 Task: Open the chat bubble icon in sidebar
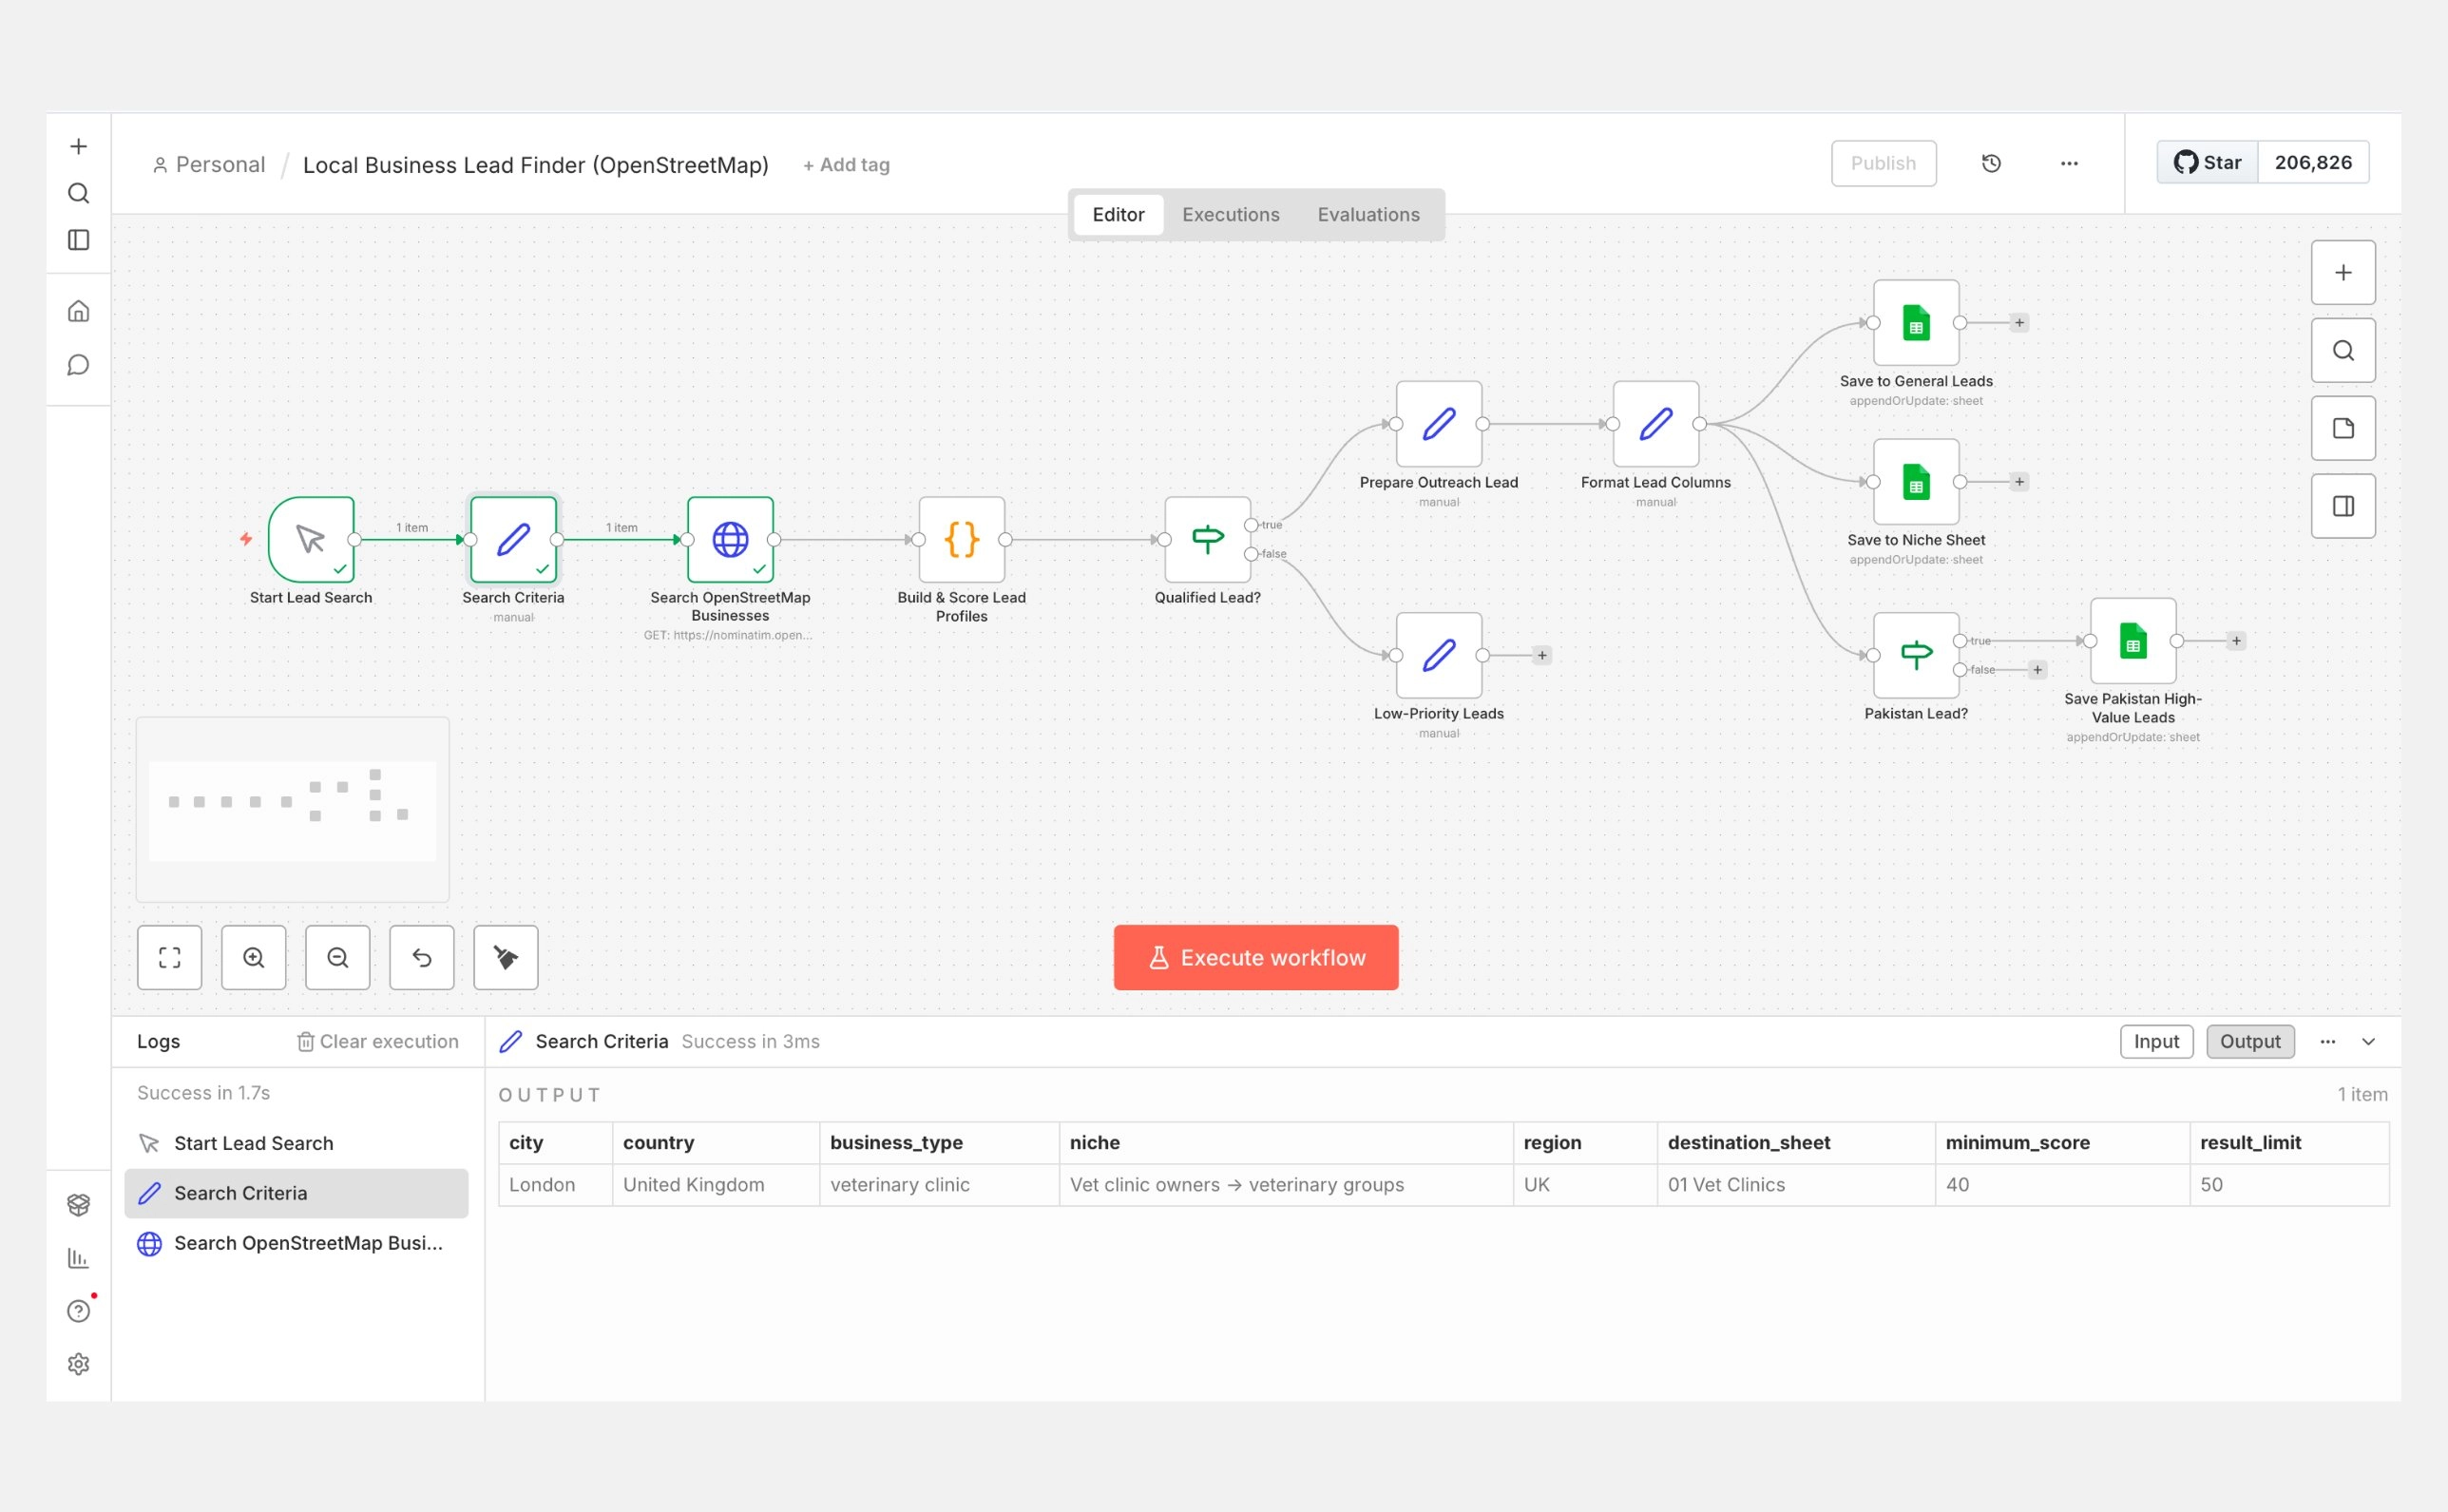click(x=78, y=365)
